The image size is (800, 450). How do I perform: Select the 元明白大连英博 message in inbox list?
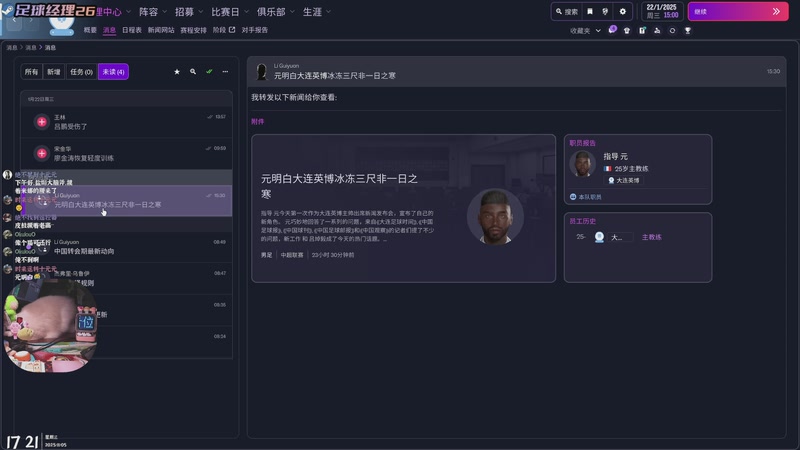[127, 201]
